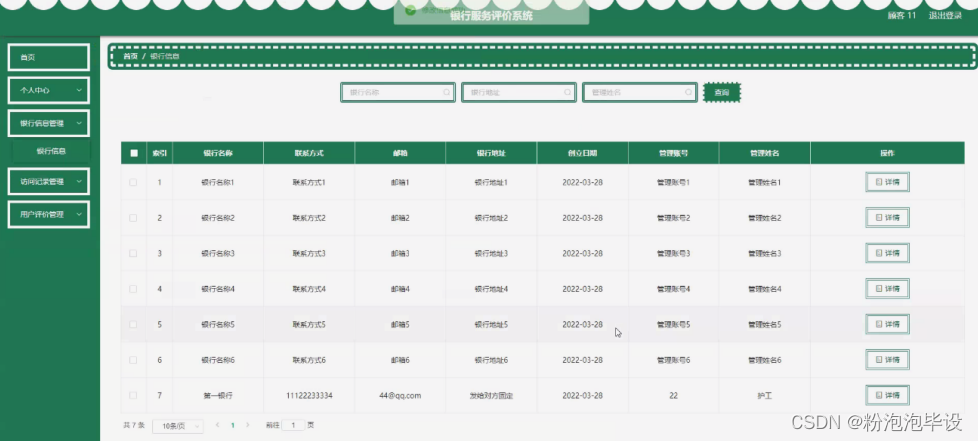
Task: Click 退出登录 to log out
Action: tap(945, 16)
